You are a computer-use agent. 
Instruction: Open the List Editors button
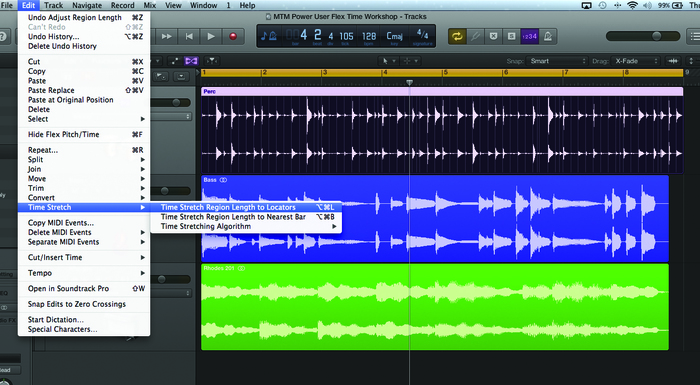tap(693, 36)
